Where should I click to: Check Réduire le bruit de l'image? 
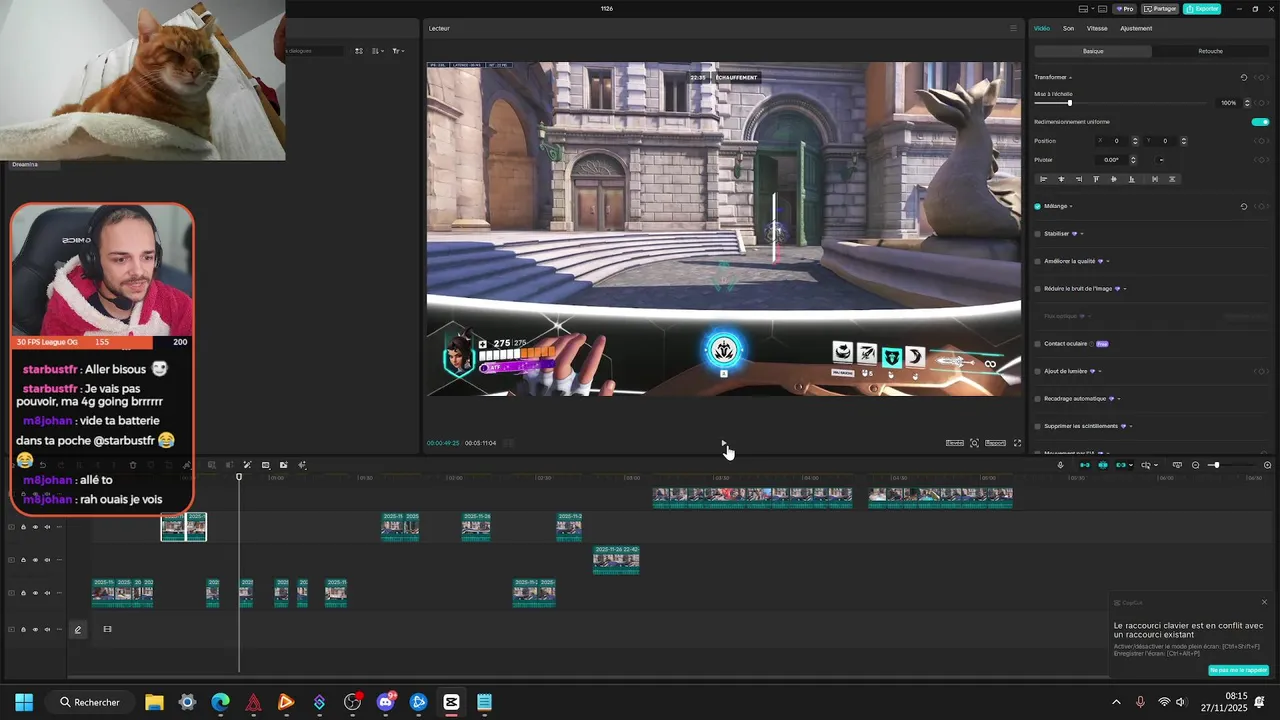tap(1037, 288)
